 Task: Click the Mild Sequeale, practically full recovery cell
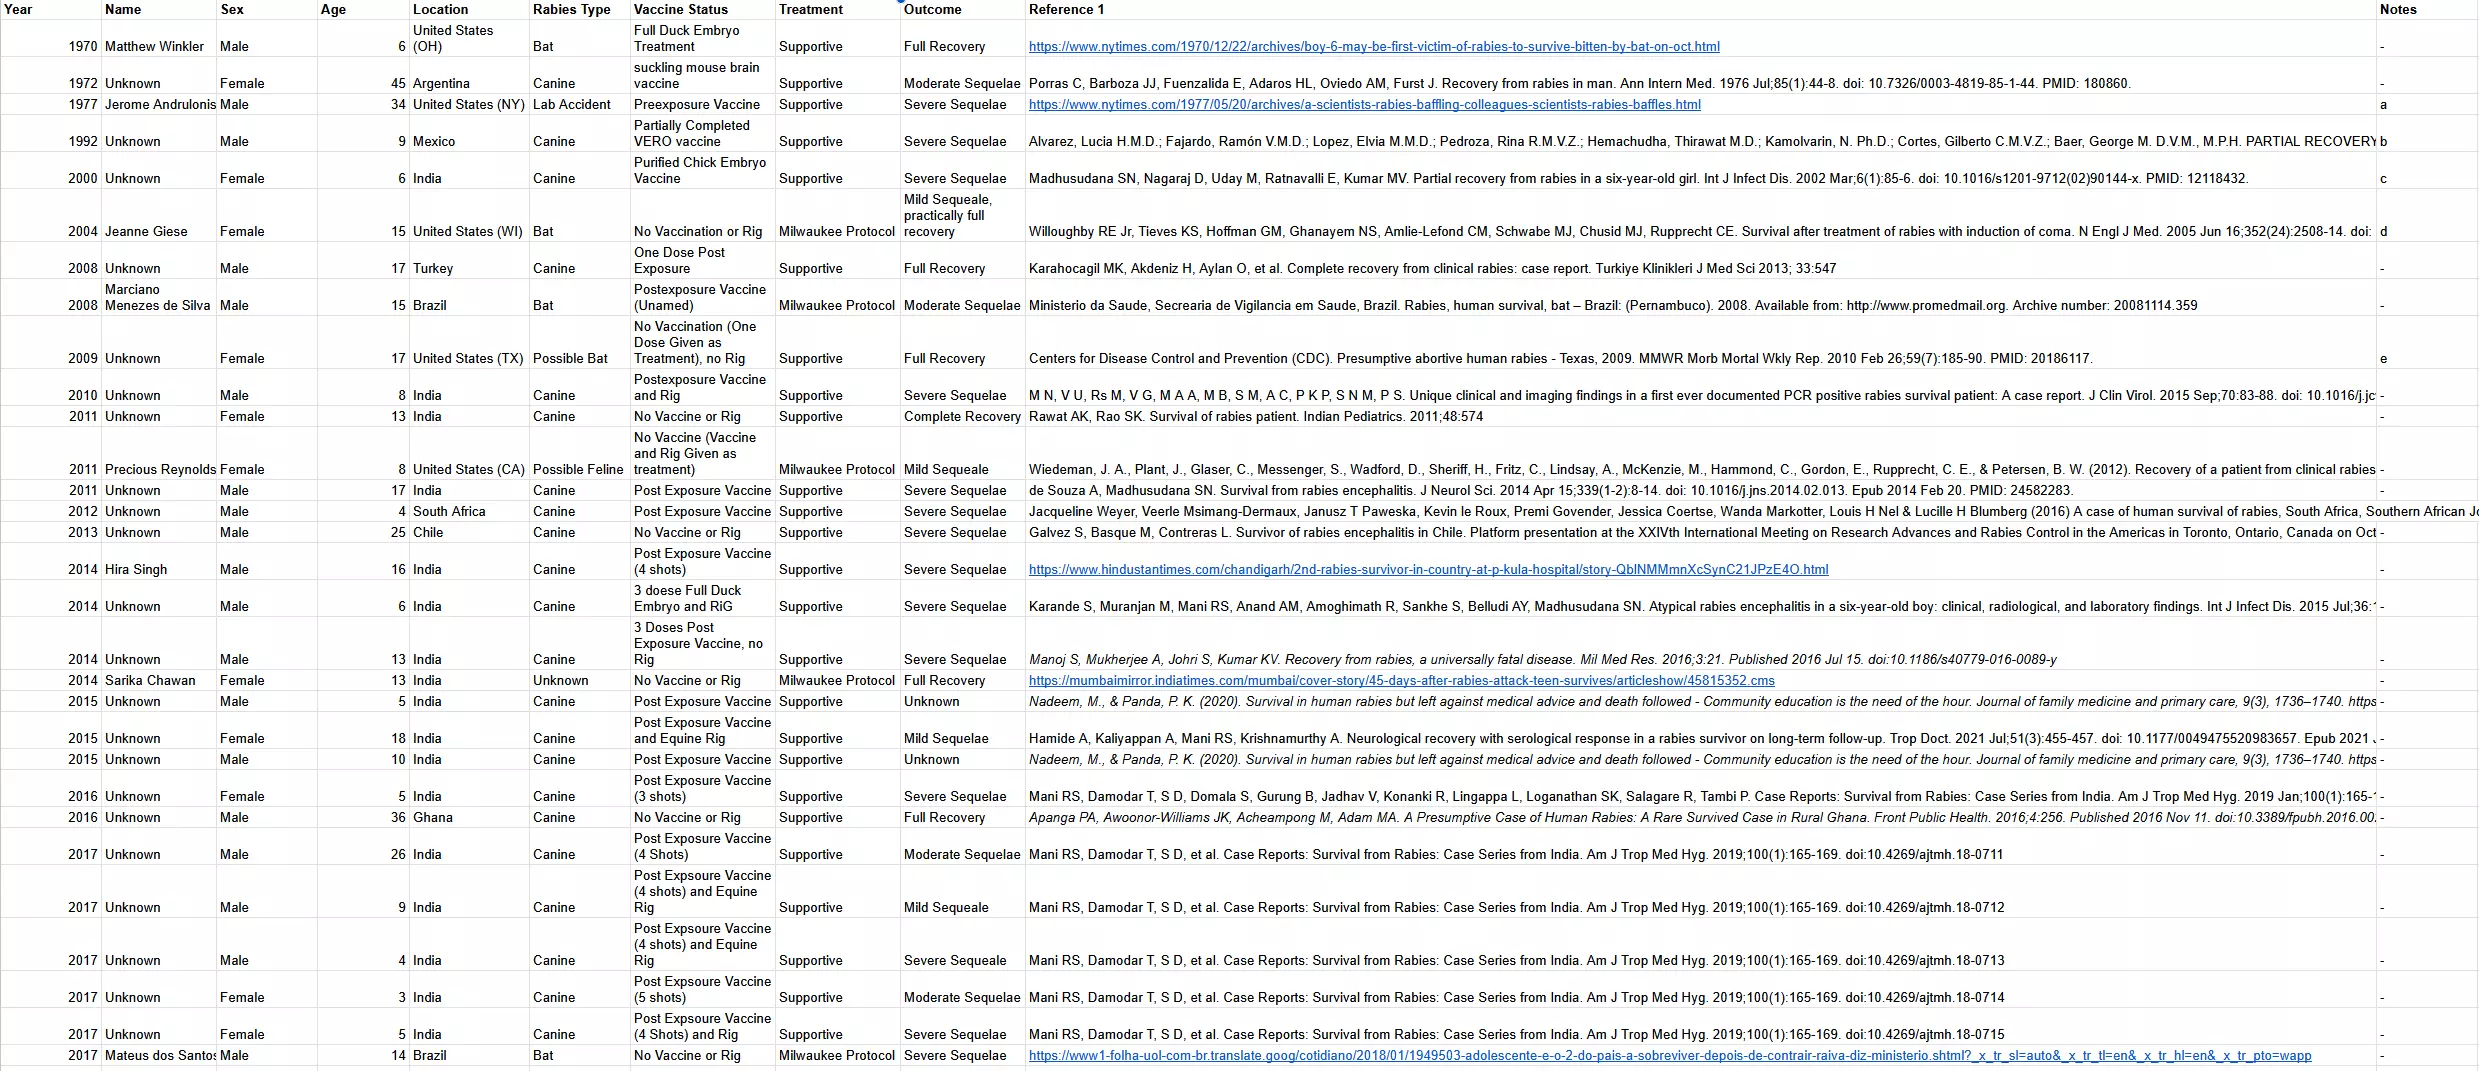962,216
